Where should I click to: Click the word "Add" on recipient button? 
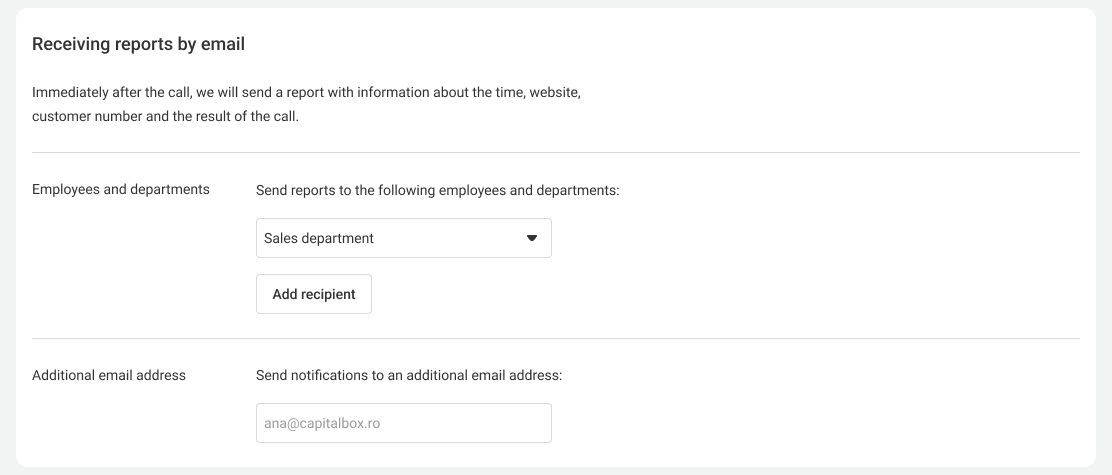coord(286,294)
